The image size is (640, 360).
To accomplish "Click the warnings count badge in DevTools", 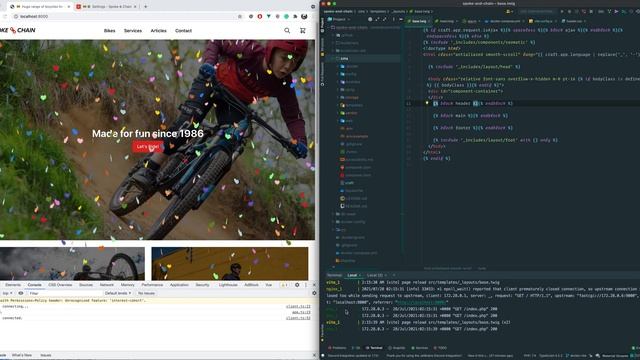I will [x=284, y=285].
